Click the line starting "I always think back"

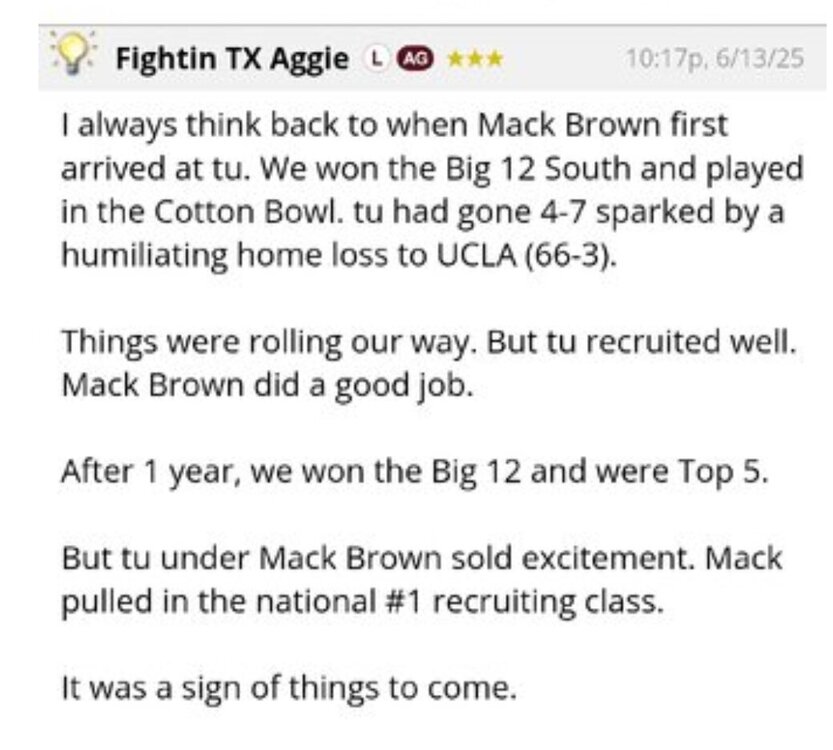[395, 126]
